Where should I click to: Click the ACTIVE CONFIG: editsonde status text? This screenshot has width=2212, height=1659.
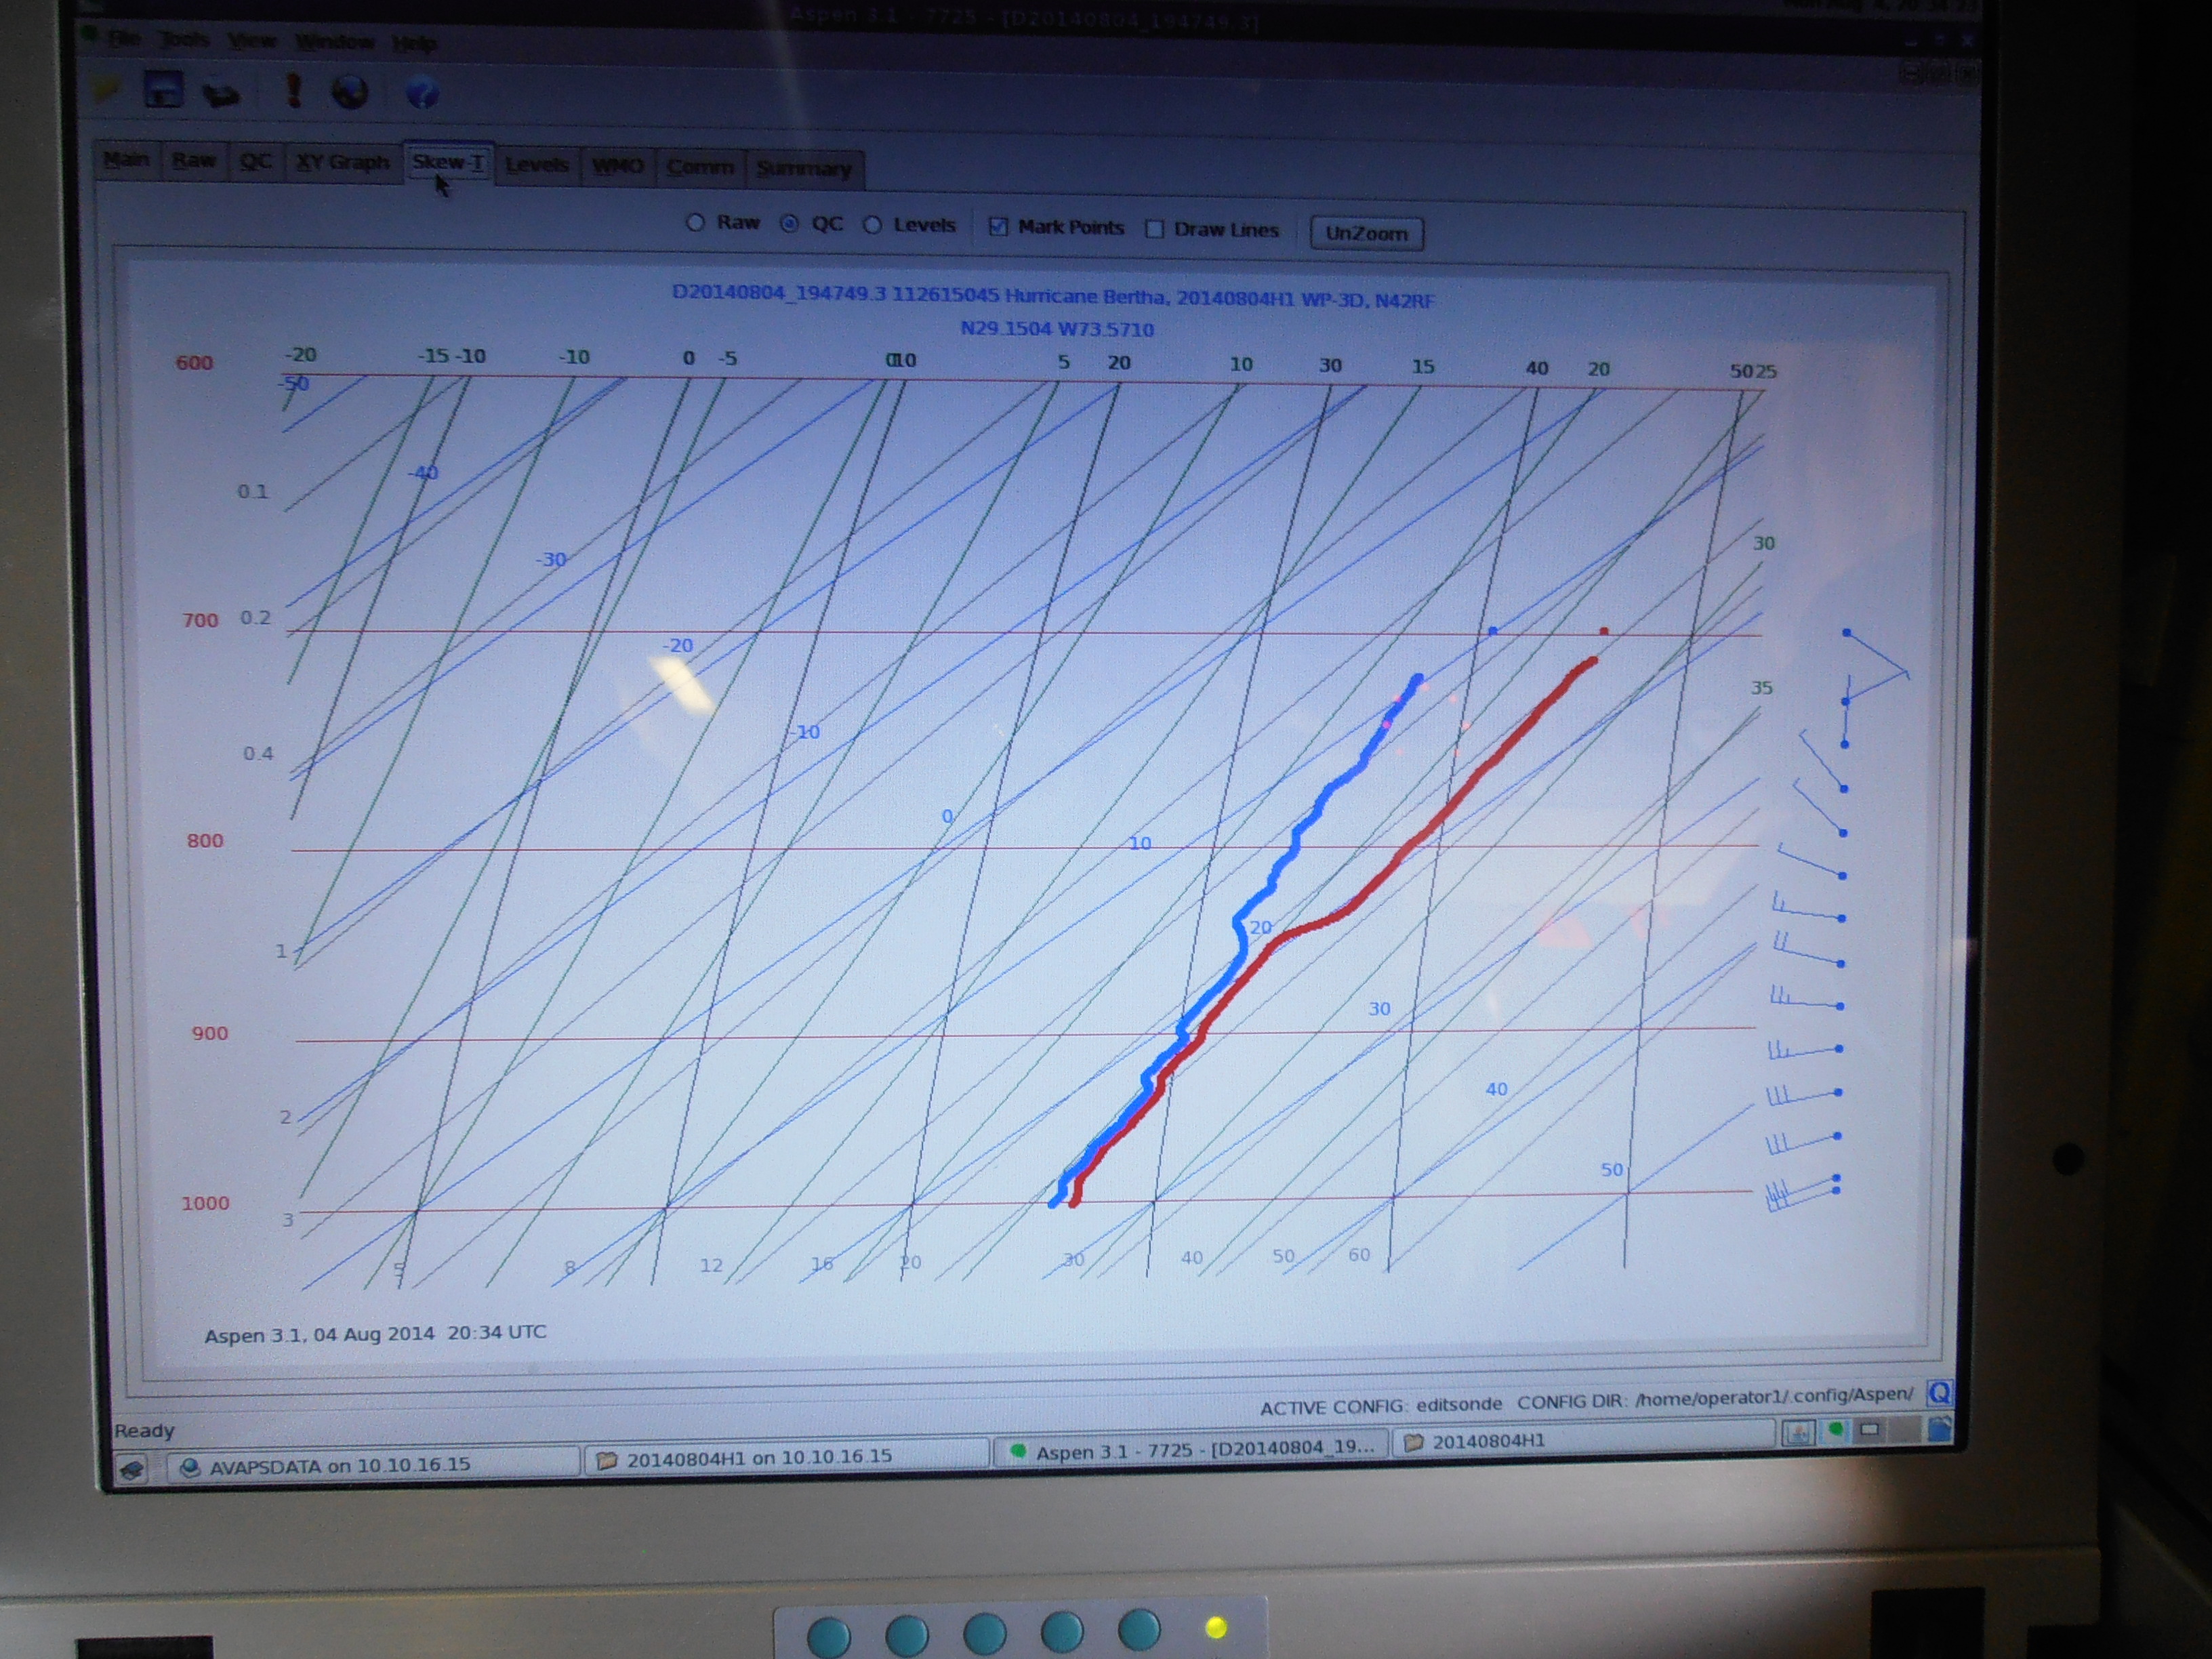[x=1380, y=1406]
